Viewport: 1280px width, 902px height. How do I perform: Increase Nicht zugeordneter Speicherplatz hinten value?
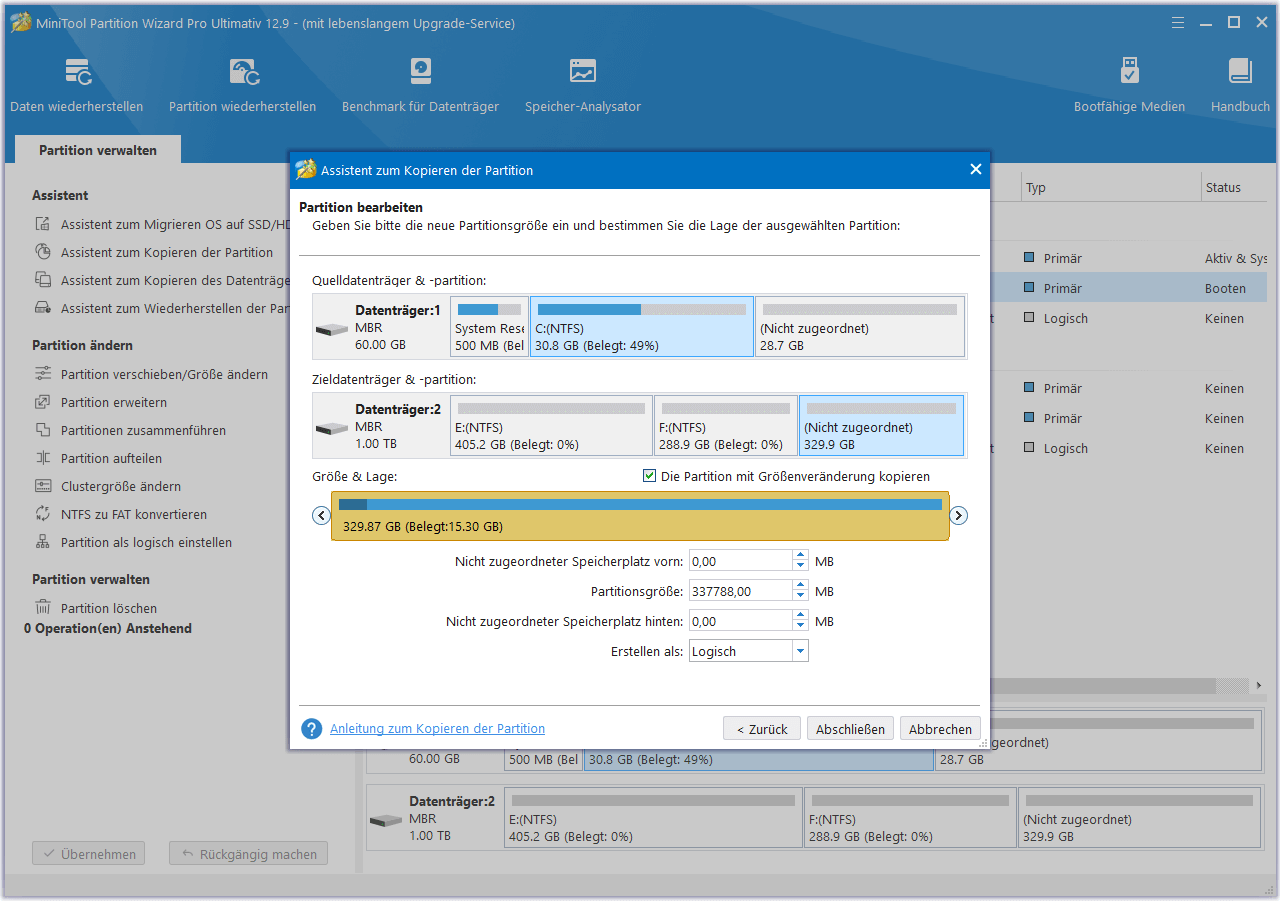tap(800, 616)
